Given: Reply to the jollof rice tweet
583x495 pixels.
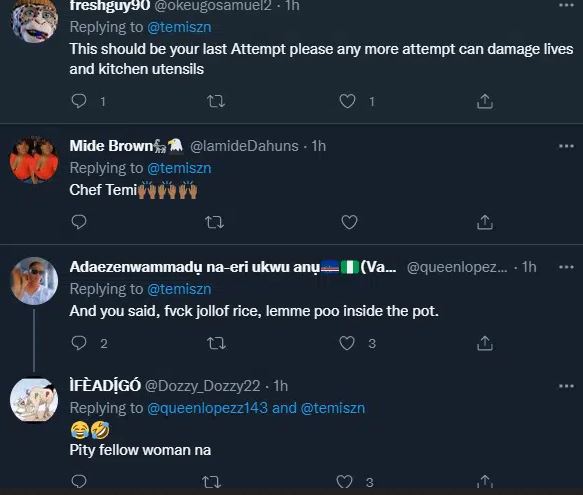Looking at the screenshot, I should pos(79,343).
